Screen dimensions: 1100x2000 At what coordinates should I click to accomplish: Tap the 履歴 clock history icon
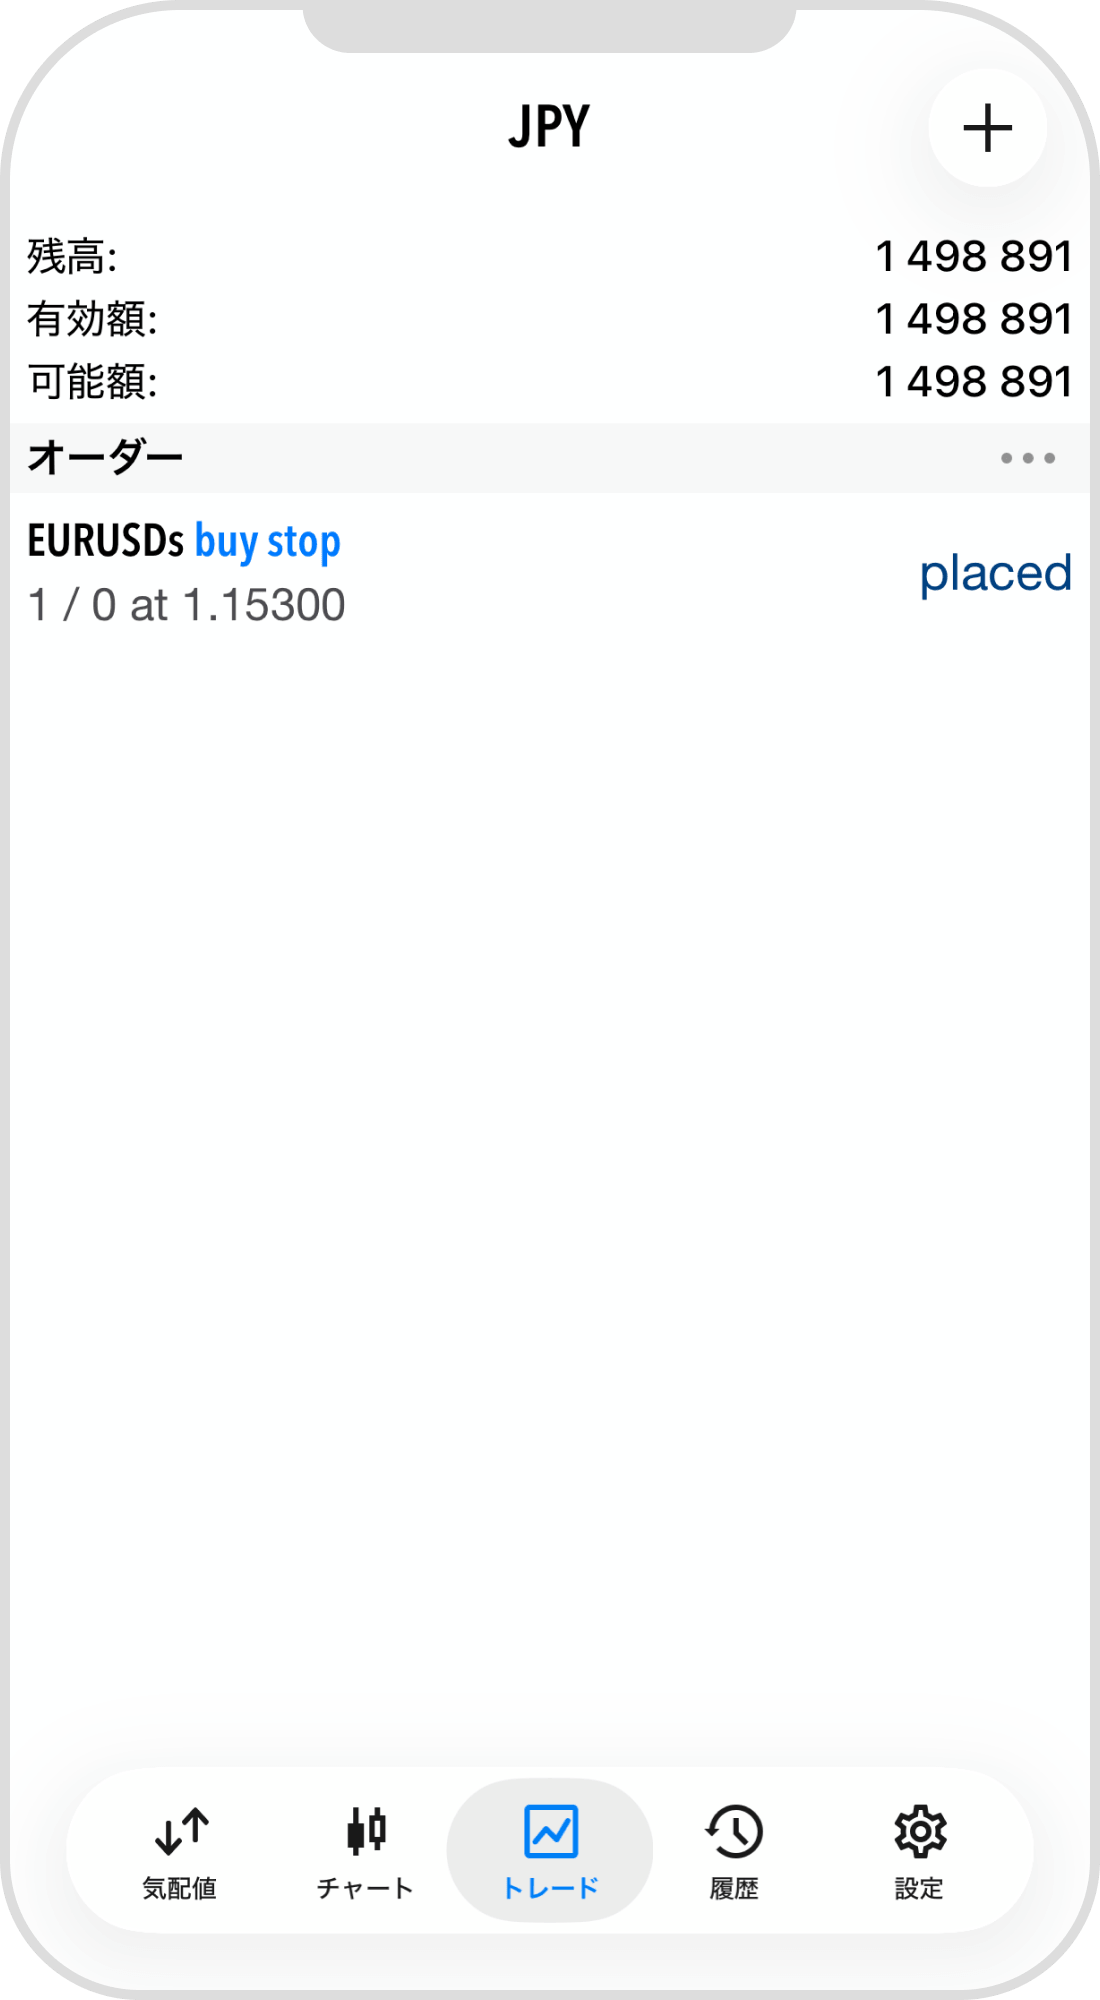[x=735, y=1831]
